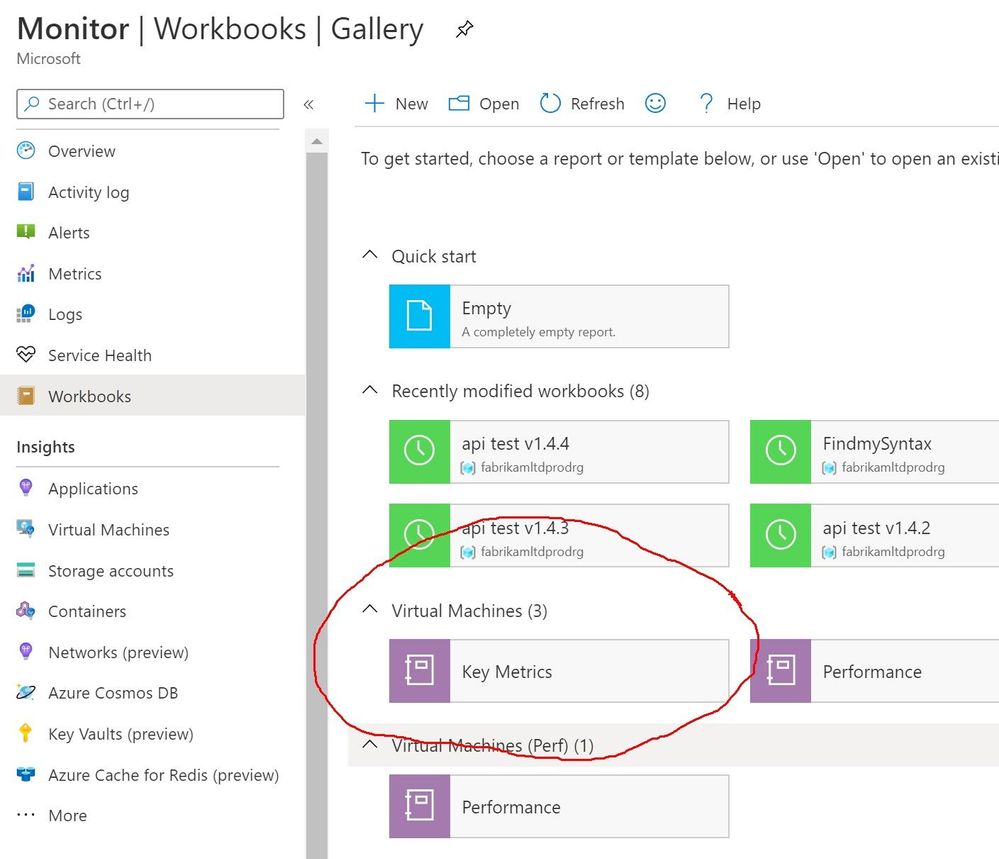Click the Azure Cache for Redis icon
Viewport: 999px width, 859px height.
coord(25,774)
